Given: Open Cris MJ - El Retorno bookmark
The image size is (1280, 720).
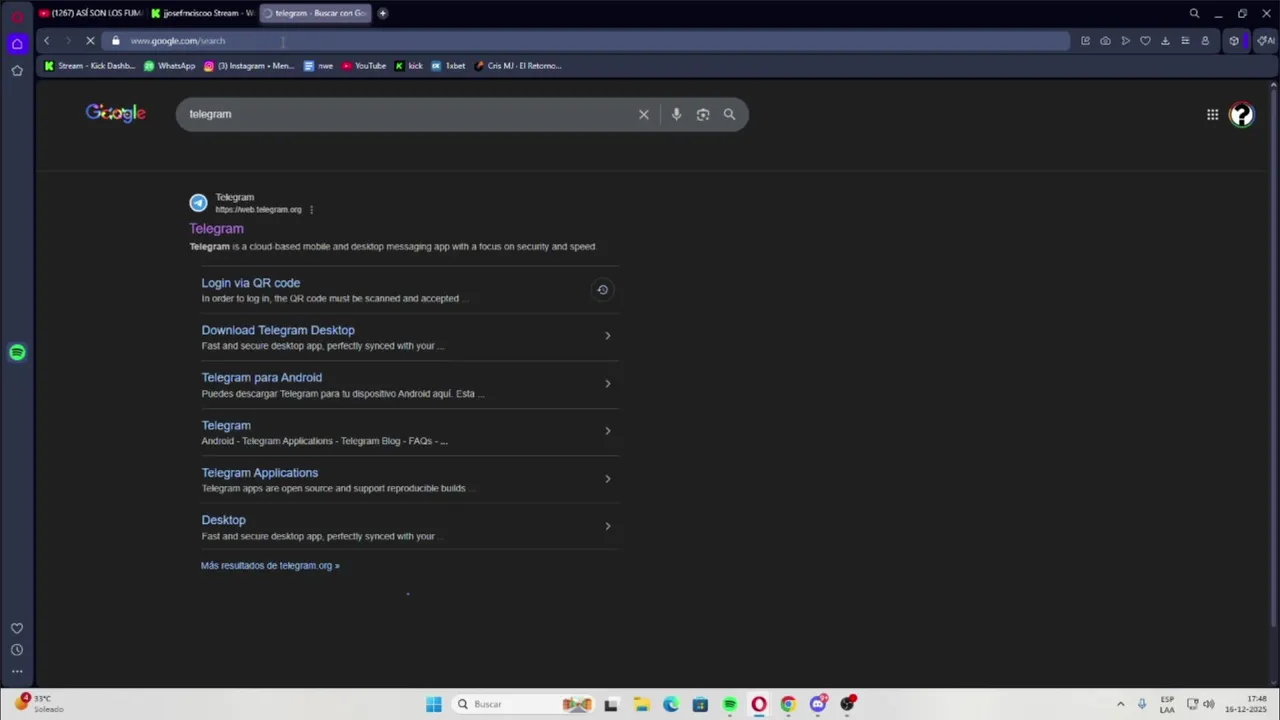Looking at the screenshot, I should (x=519, y=66).
